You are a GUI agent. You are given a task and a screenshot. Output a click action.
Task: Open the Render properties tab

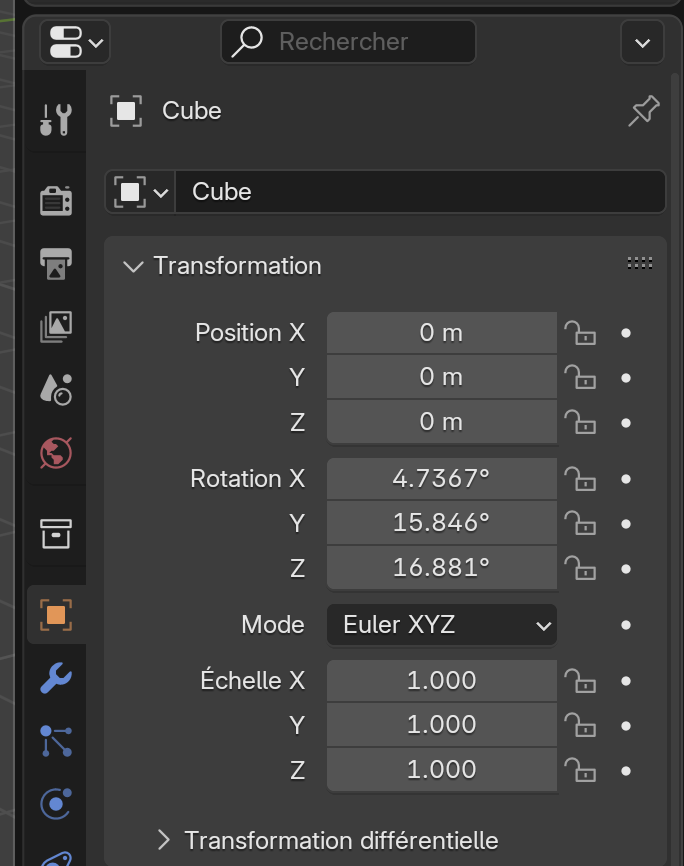56,200
